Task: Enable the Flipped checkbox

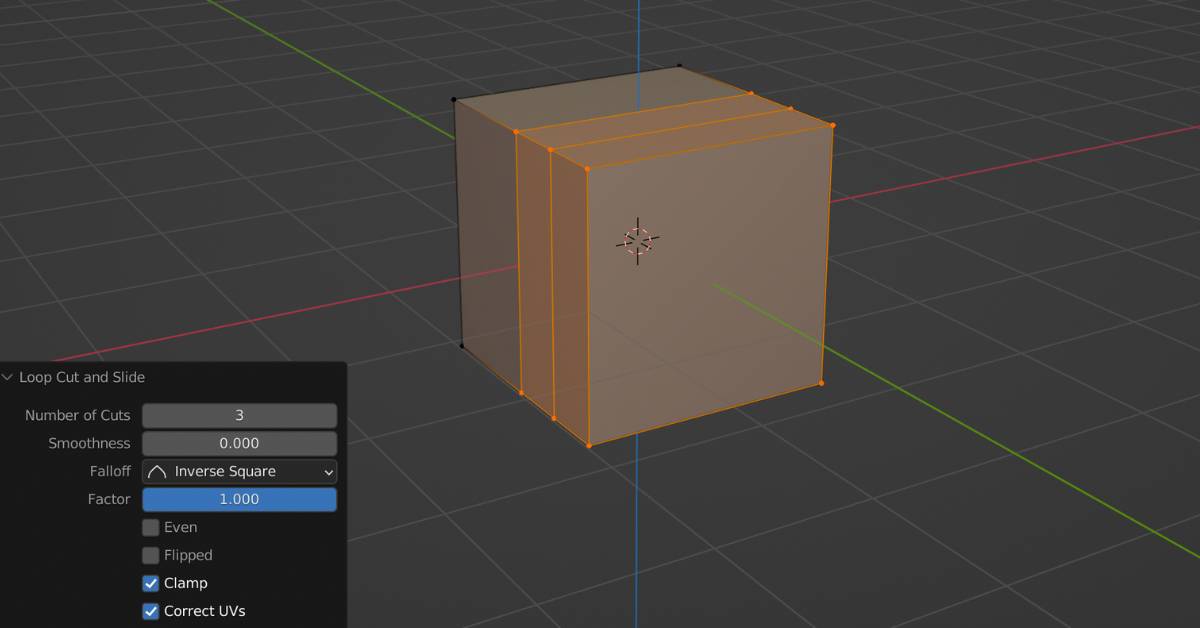Action: [150, 555]
